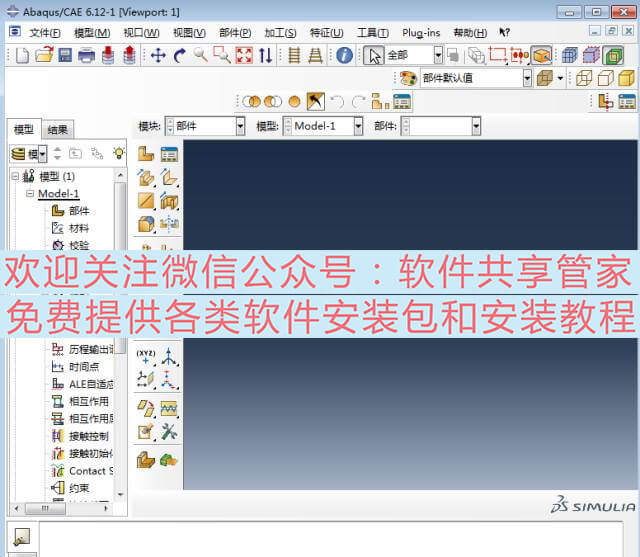Click the light bulb icon in model tree
The image size is (640, 557).
click(x=119, y=153)
